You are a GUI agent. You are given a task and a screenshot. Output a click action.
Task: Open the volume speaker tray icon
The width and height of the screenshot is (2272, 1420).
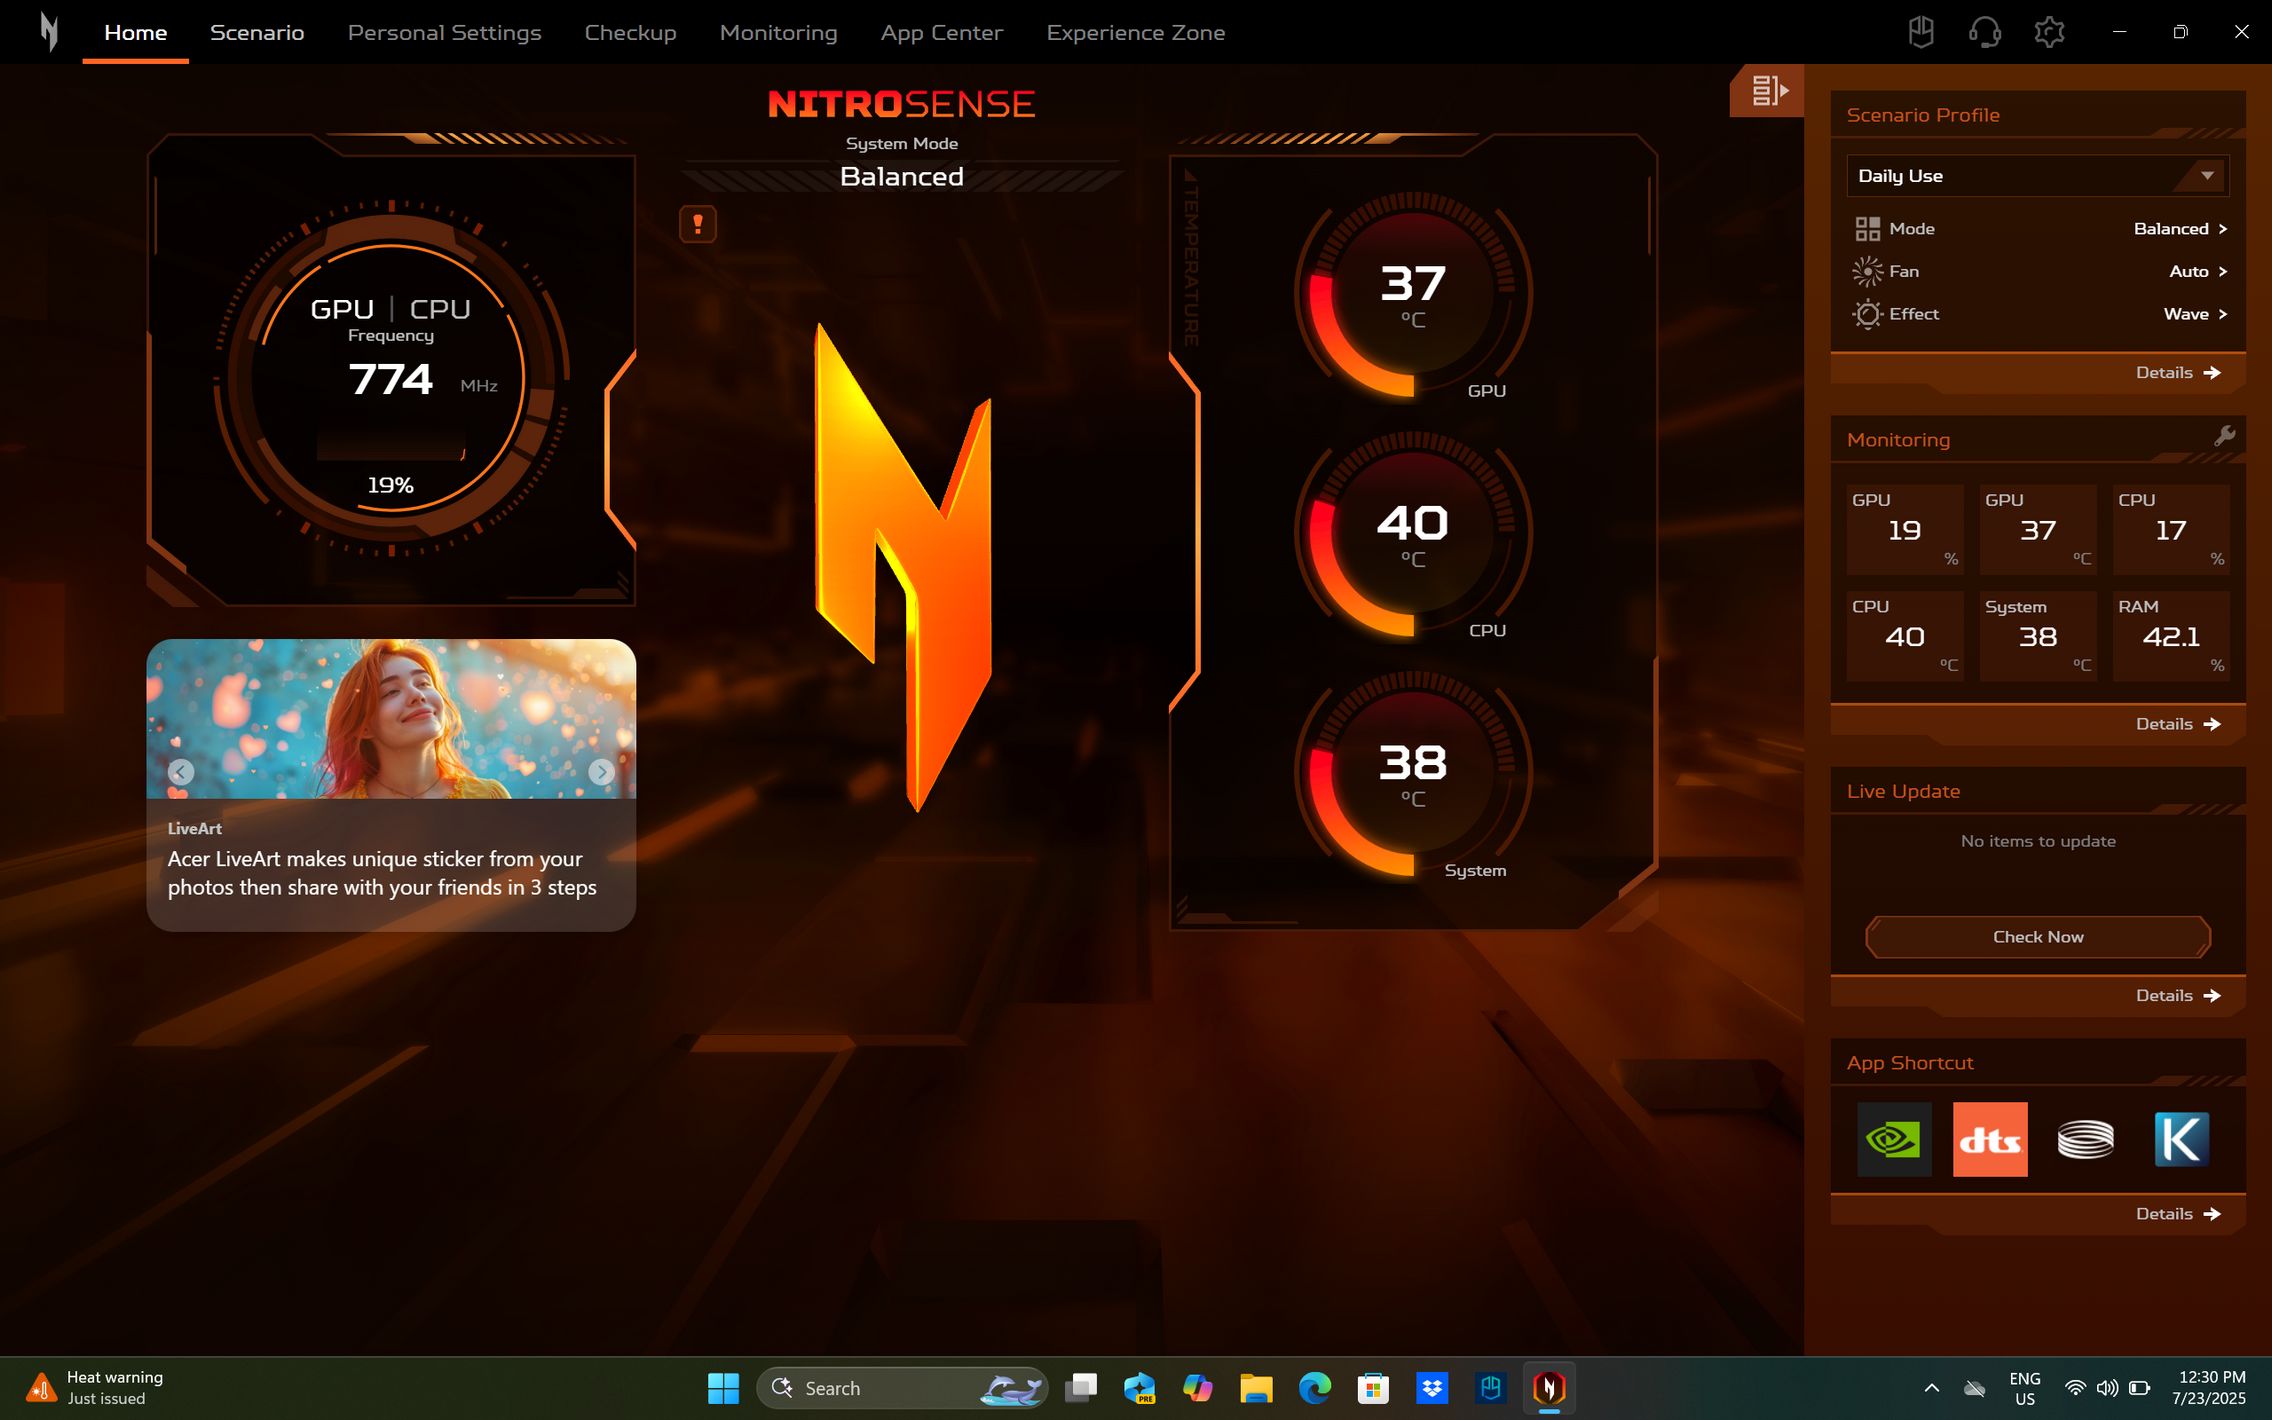[x=2107, y=1388]
